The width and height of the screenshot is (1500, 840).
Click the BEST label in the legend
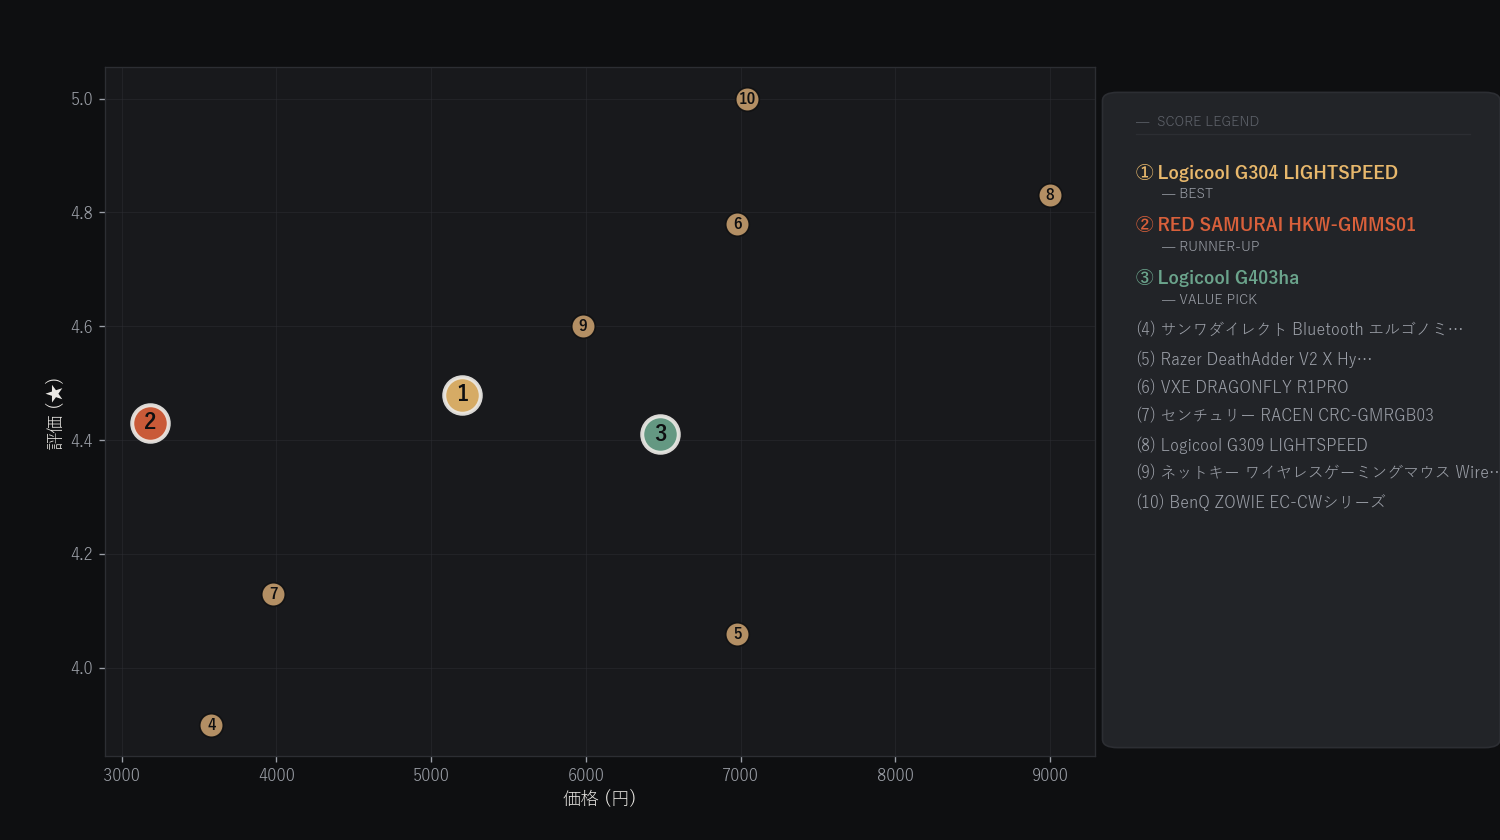click(1196, 193)
